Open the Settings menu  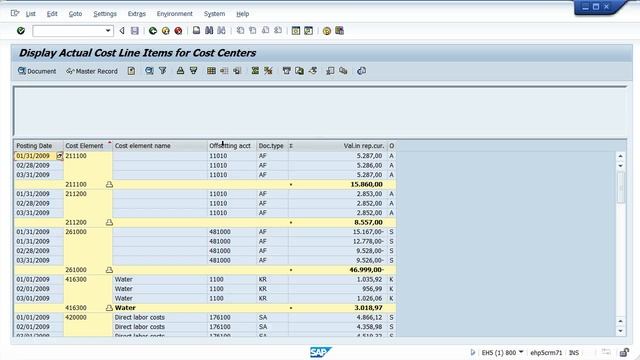(105, 14)
